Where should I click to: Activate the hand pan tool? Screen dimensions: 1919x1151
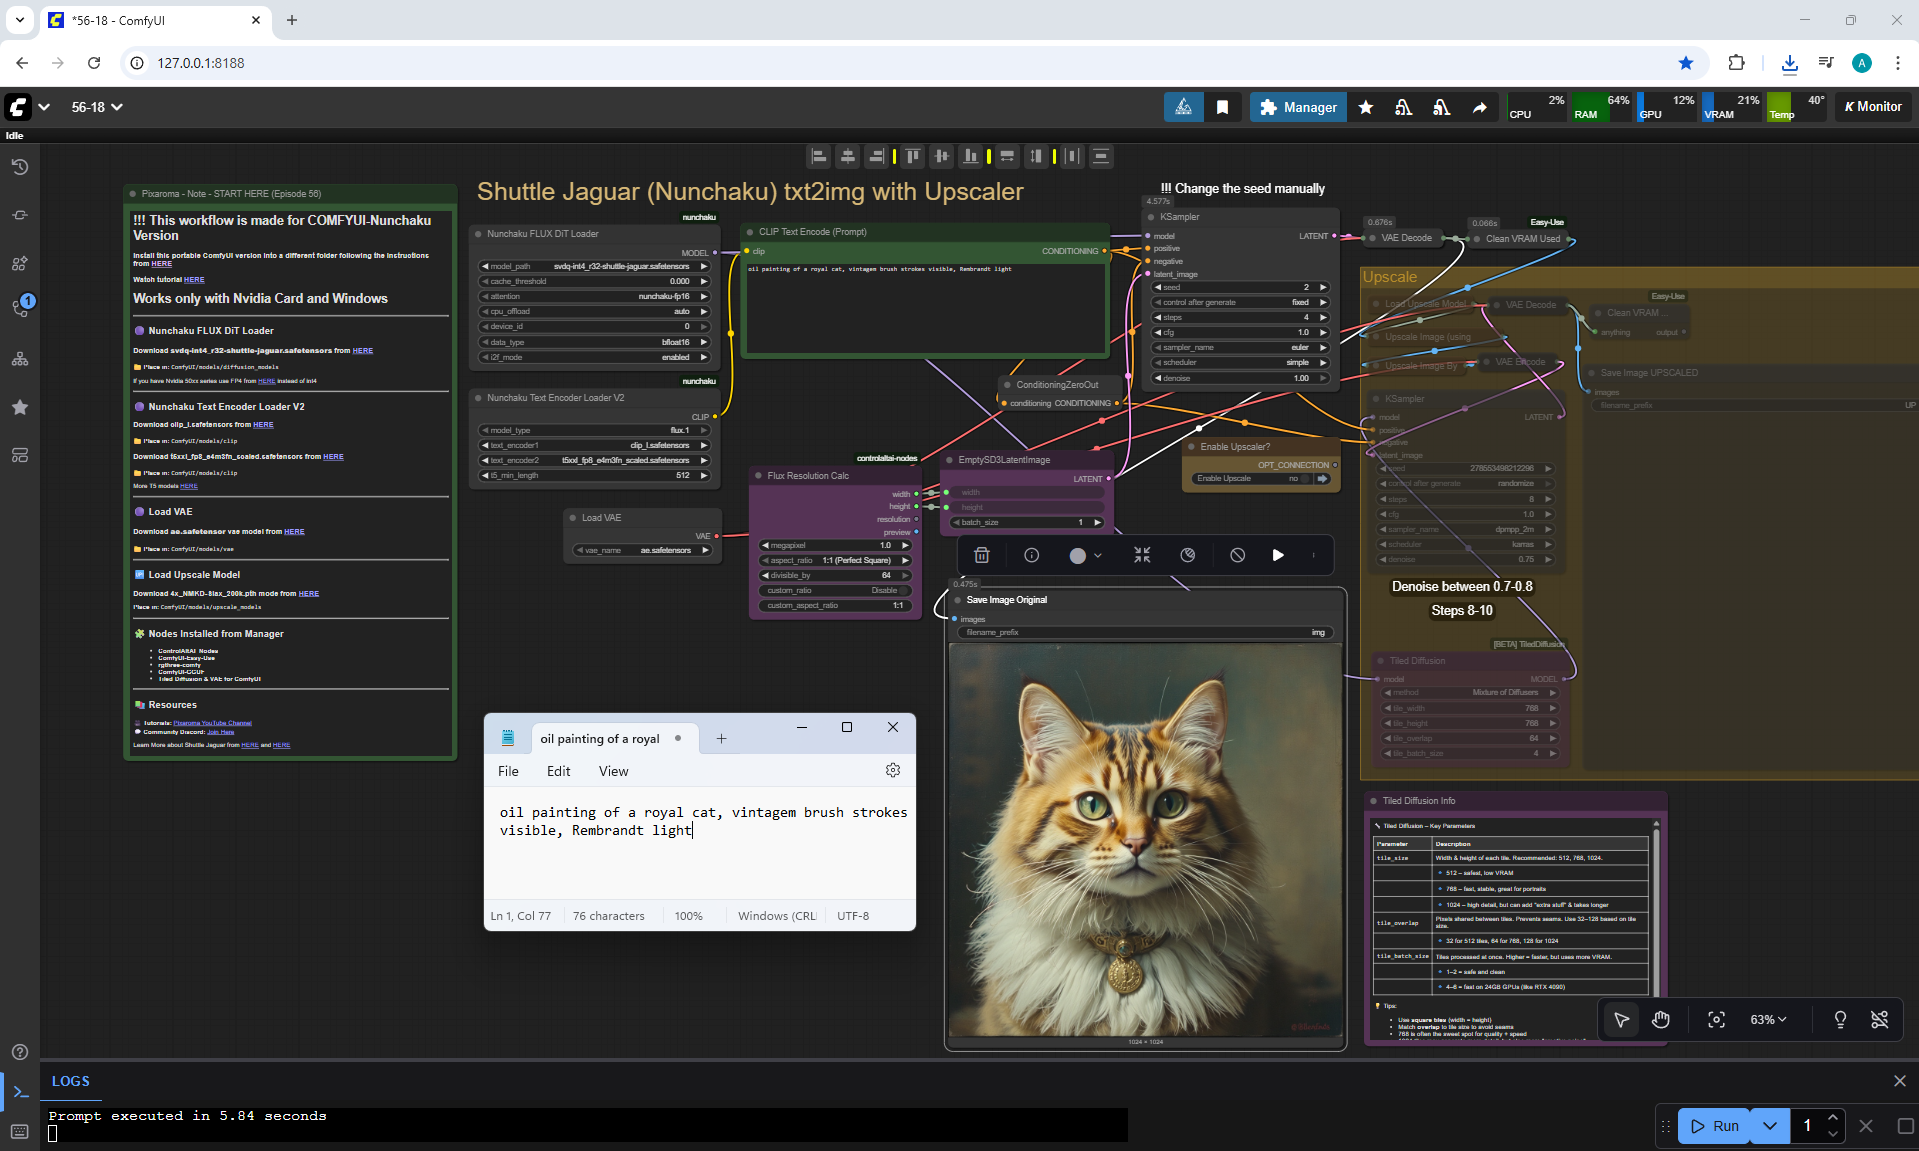(x=1661, y=1019)
